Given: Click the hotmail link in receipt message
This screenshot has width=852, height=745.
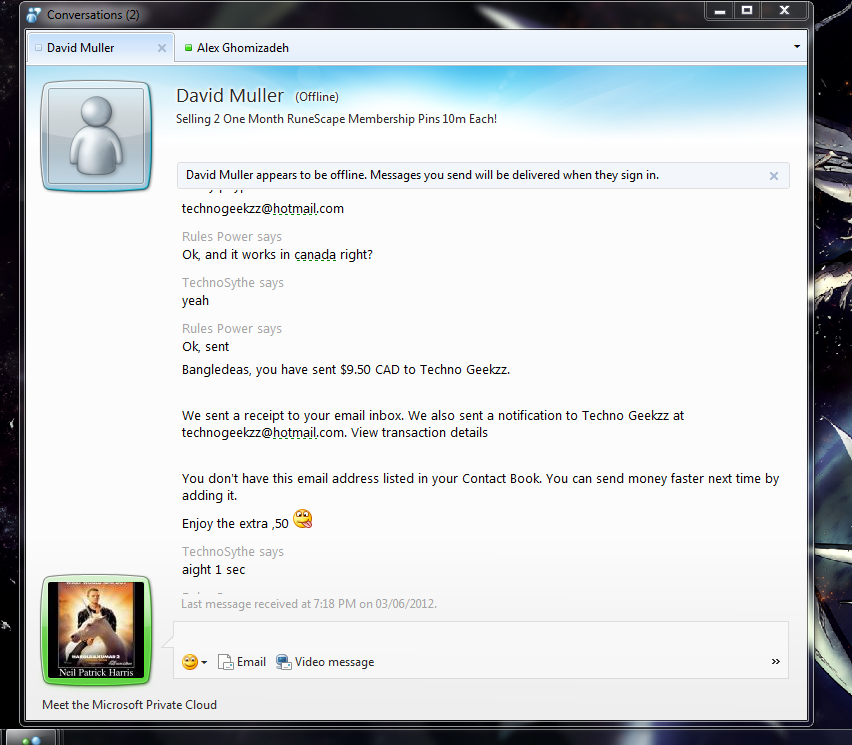Looking at the screenshot, I should click(262, 433).
